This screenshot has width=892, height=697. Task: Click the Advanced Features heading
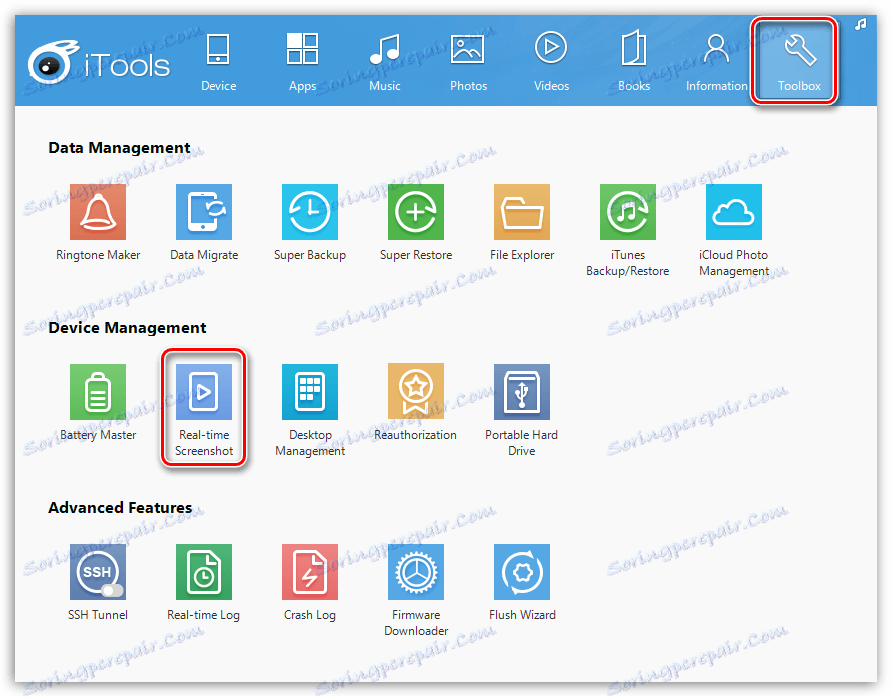point(120,508)
